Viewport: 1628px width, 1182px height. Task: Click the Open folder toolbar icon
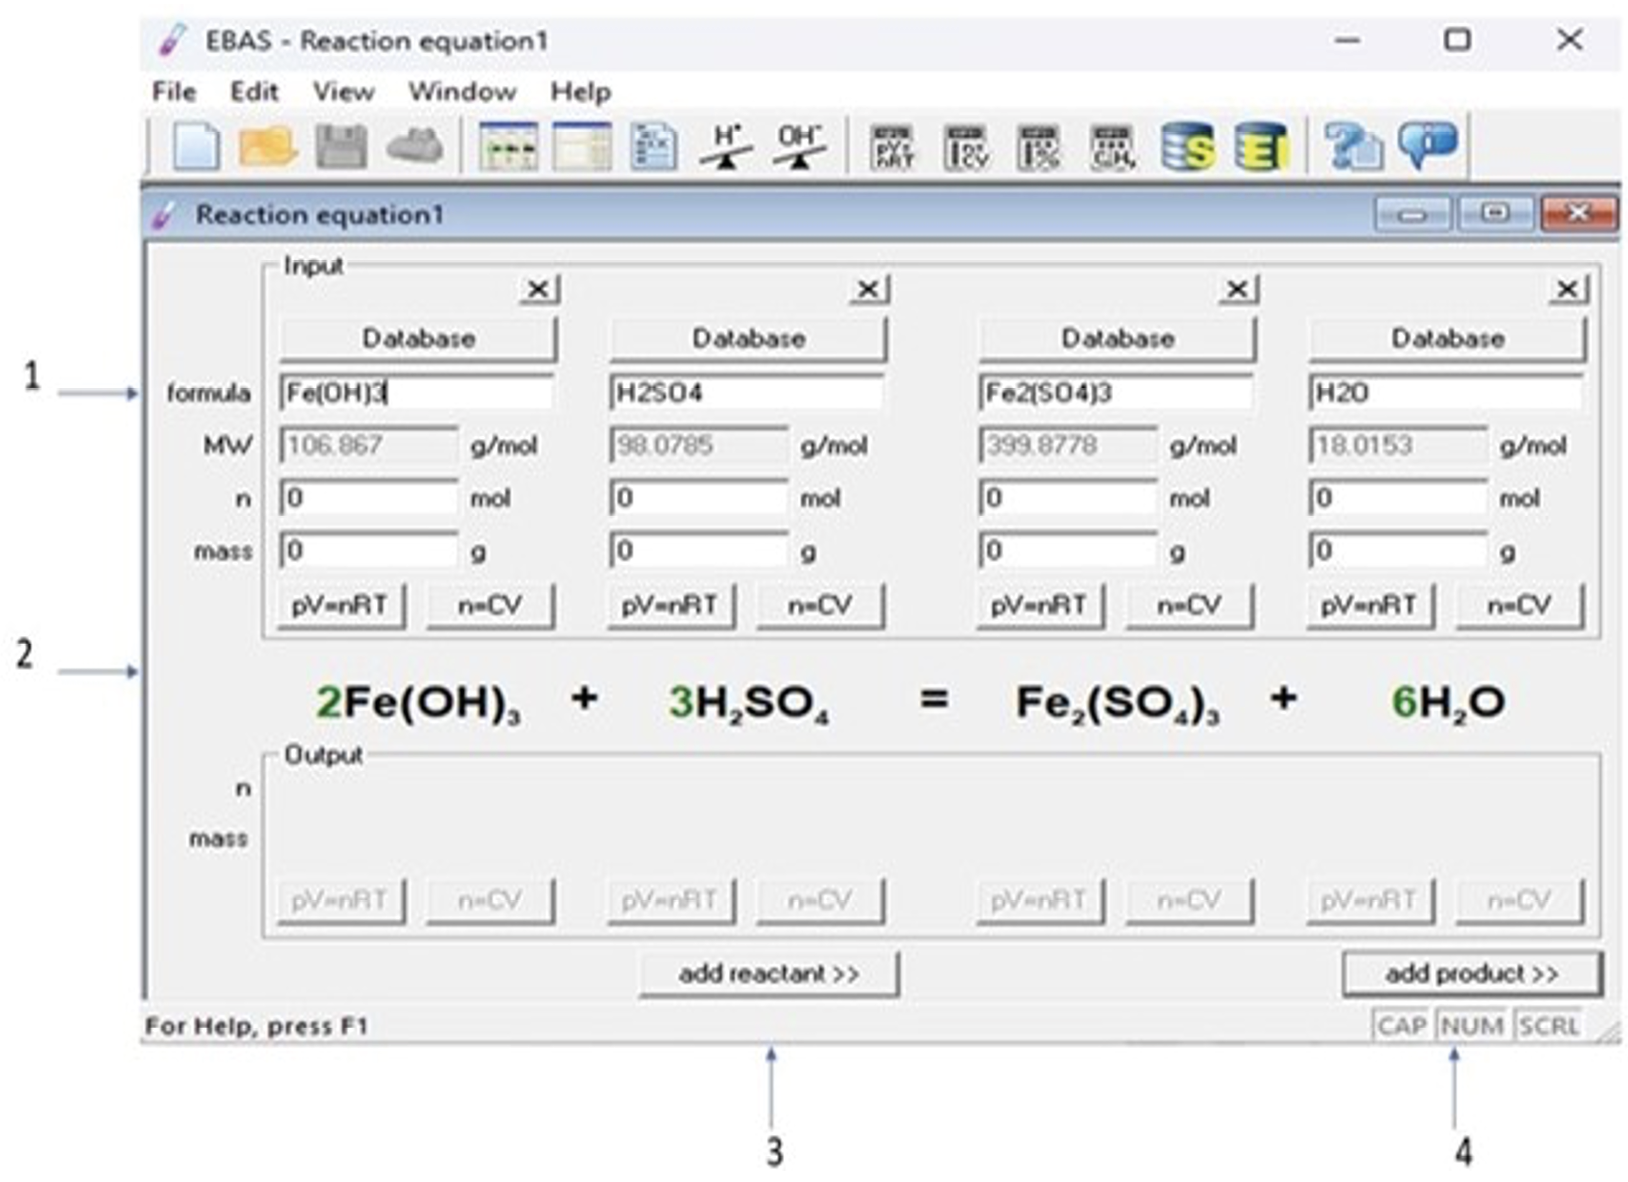coord(267,147)
